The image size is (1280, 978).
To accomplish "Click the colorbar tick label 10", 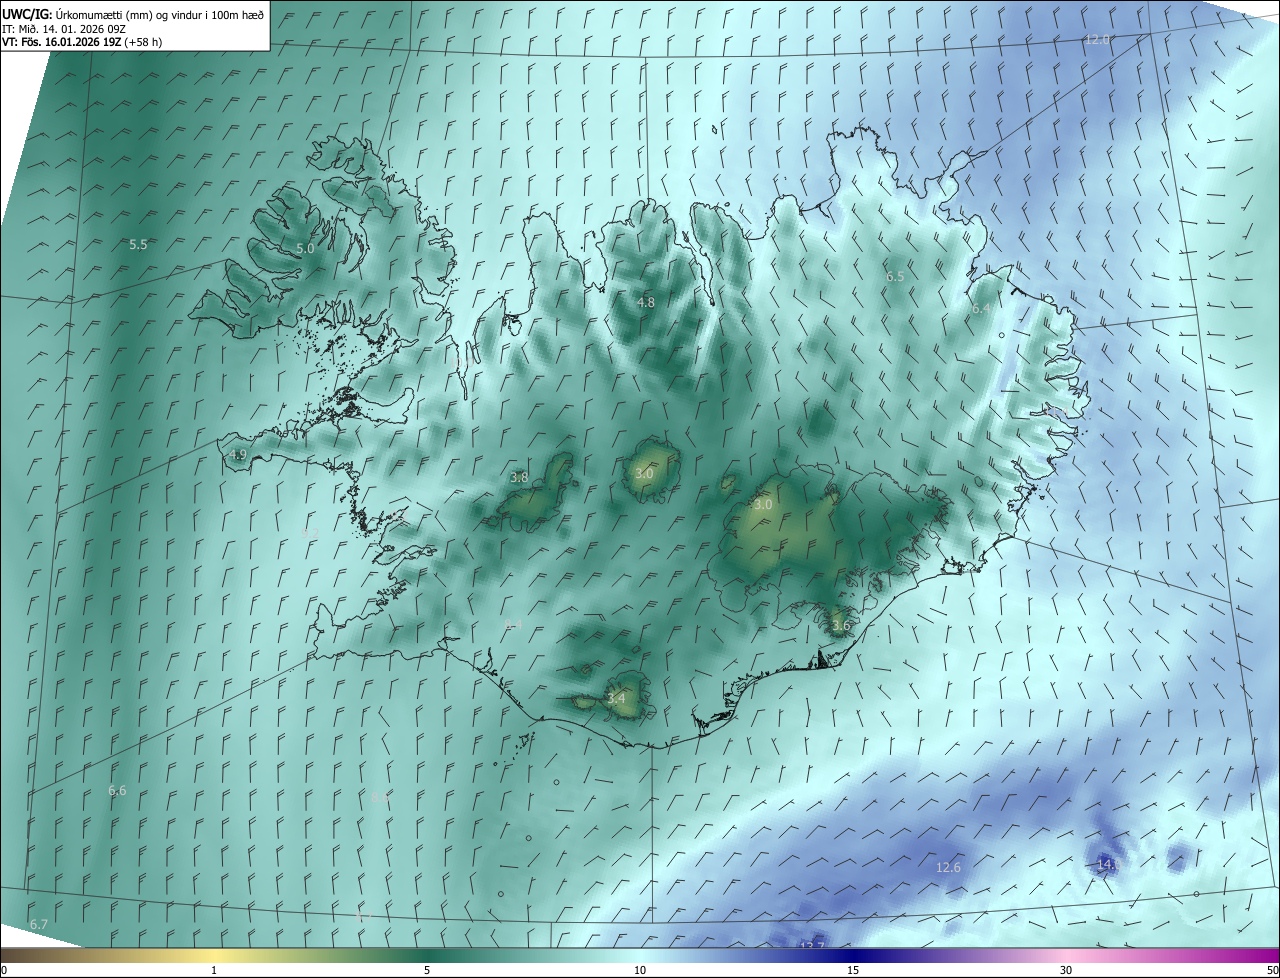I will click(640, 970).
